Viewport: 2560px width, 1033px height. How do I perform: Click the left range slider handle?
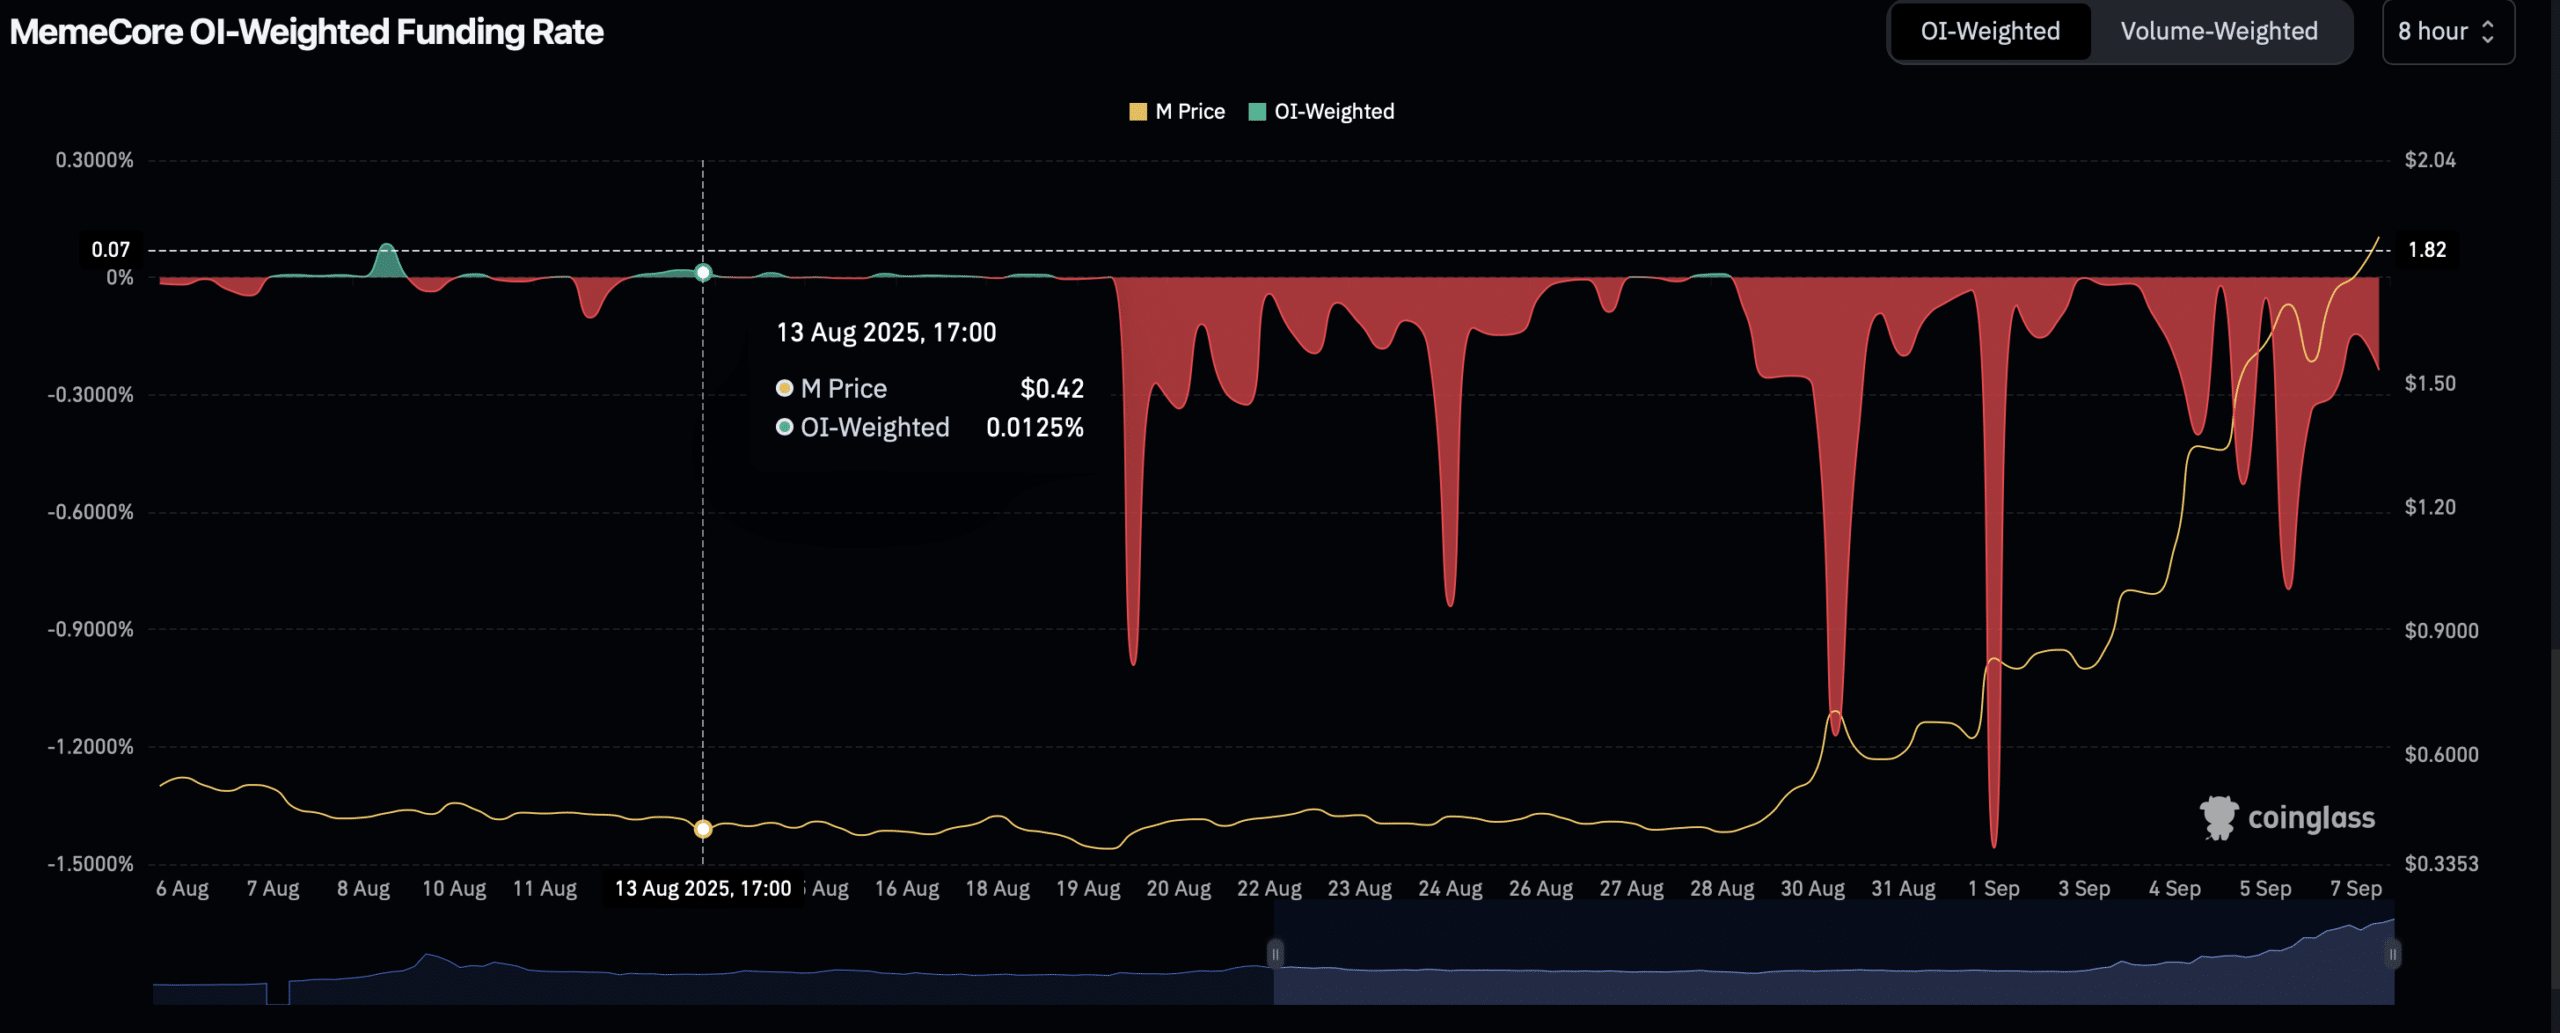point(1275,954)
